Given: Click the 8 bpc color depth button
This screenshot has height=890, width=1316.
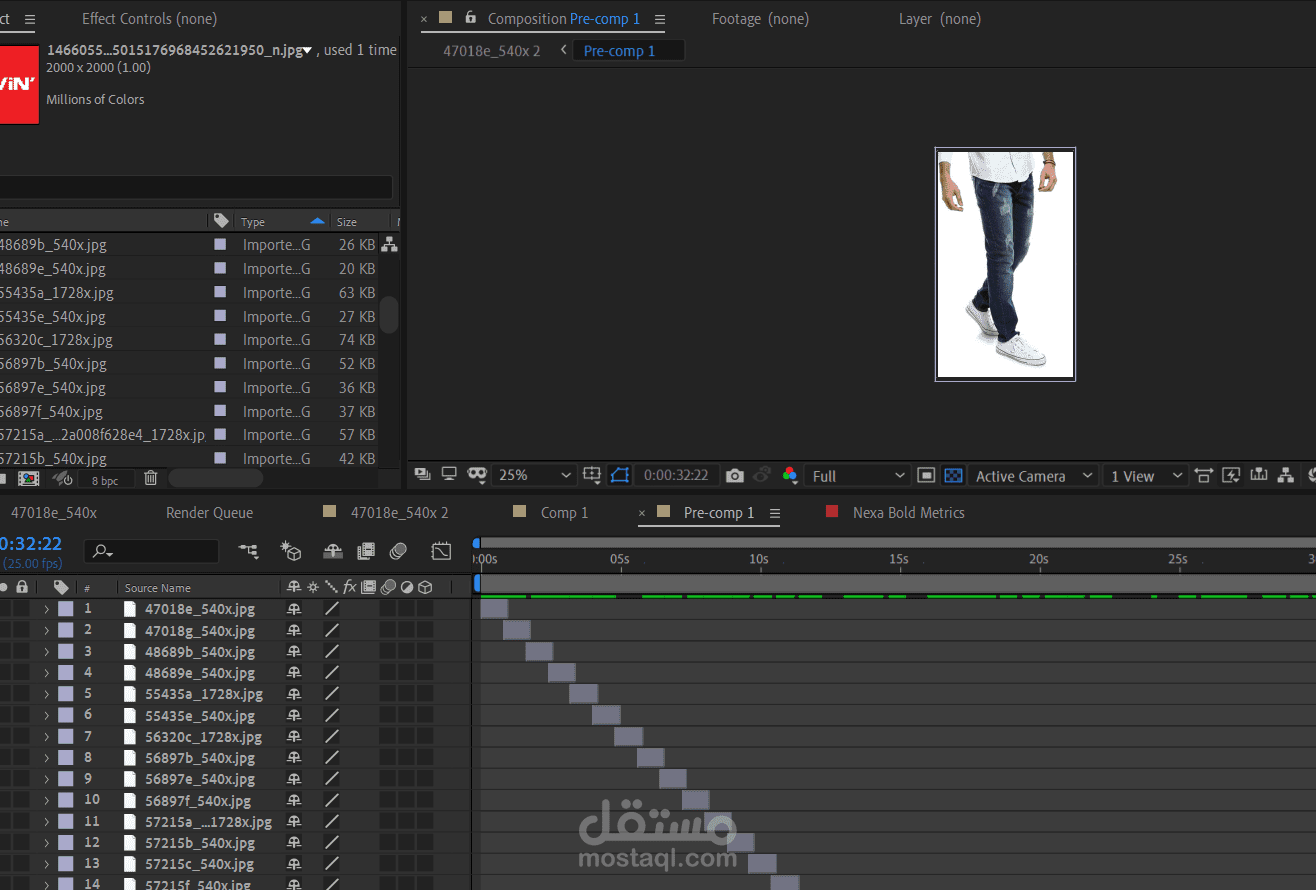Looking at the screenshot, I should (x=105, y=480).
